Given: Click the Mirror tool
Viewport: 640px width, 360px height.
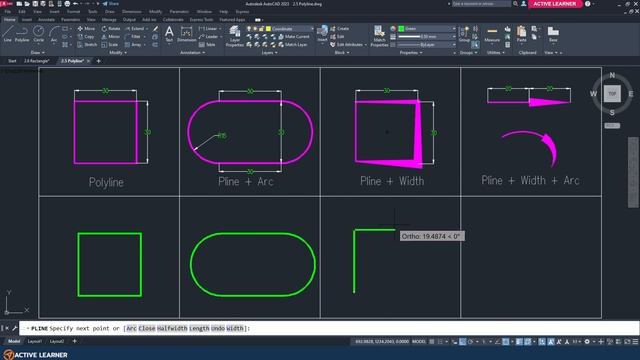Looking at the screenshot, I should pyautogui.click(x=111, y=37).
